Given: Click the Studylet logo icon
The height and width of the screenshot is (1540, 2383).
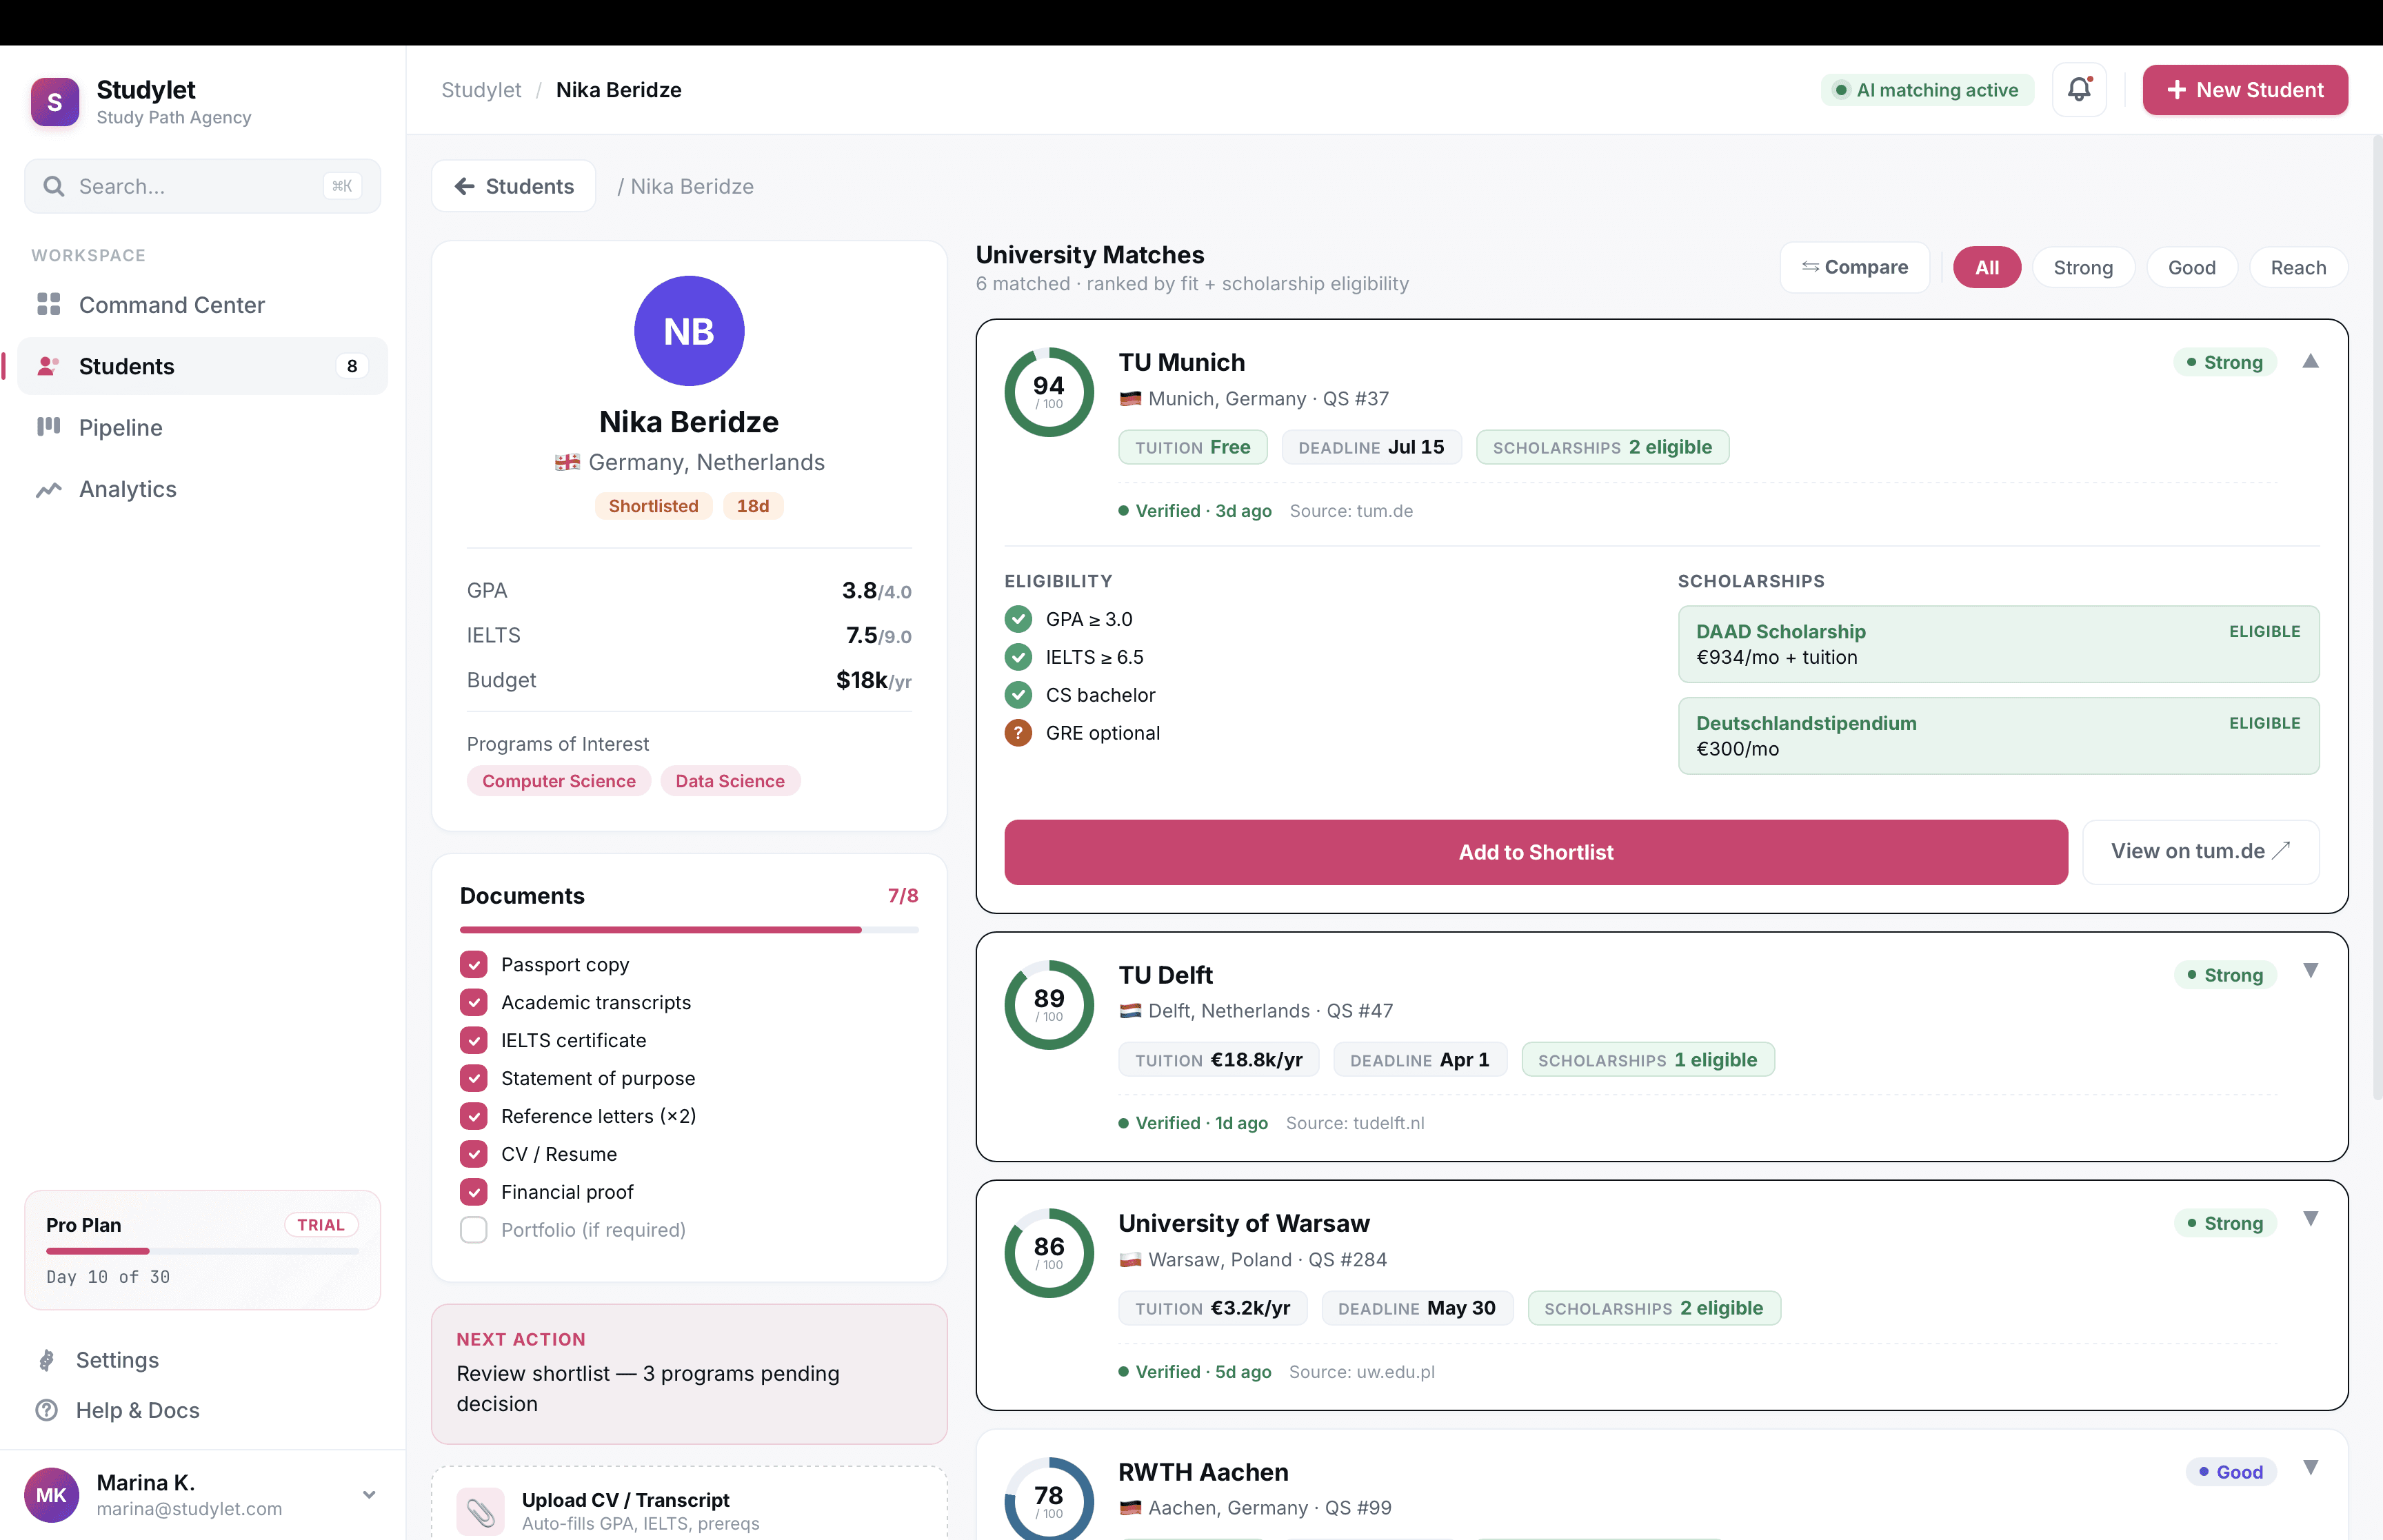Looking at the screenshot, I should (55, 102).
